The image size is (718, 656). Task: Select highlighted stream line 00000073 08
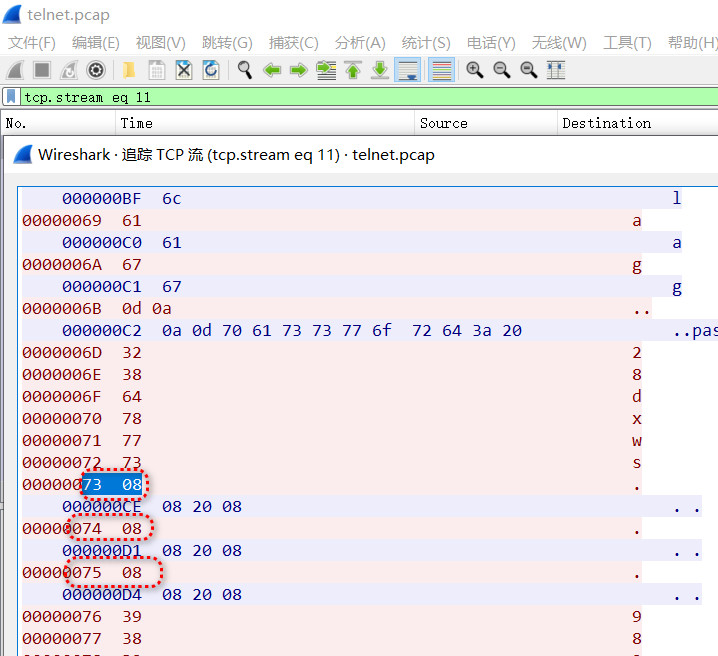click(332, 484)
